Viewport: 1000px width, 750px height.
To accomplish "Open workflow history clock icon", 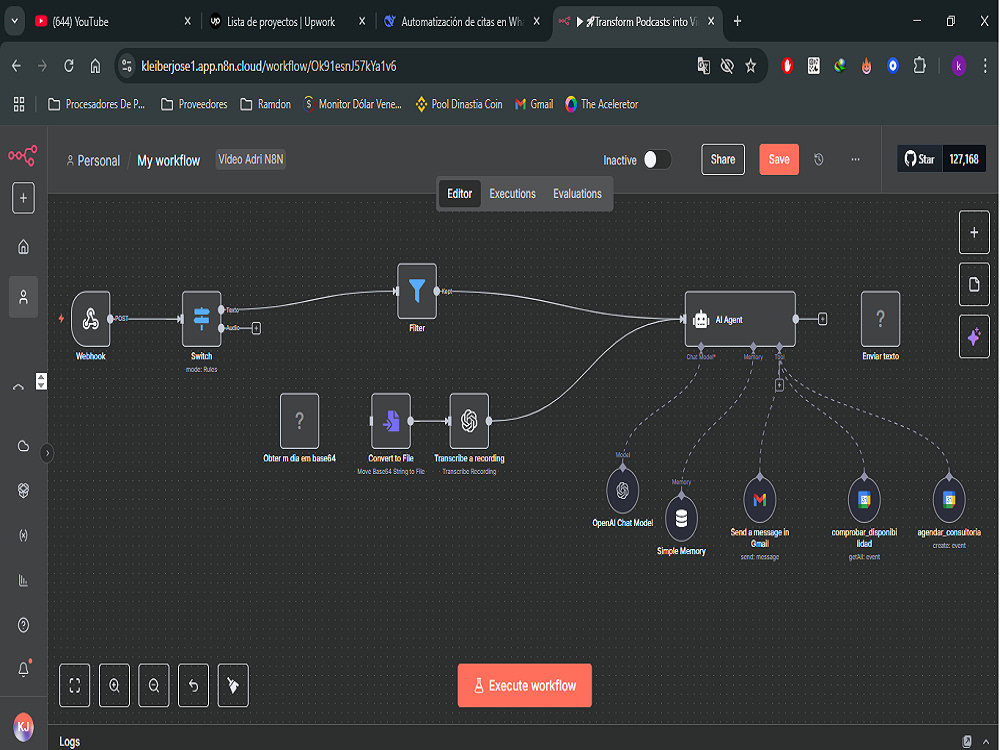I will click(818, 159).
